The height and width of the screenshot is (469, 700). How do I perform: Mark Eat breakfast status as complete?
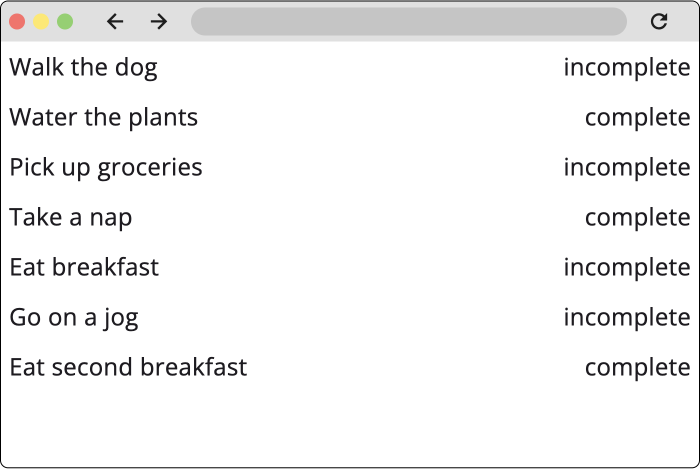tap(626, 267)
